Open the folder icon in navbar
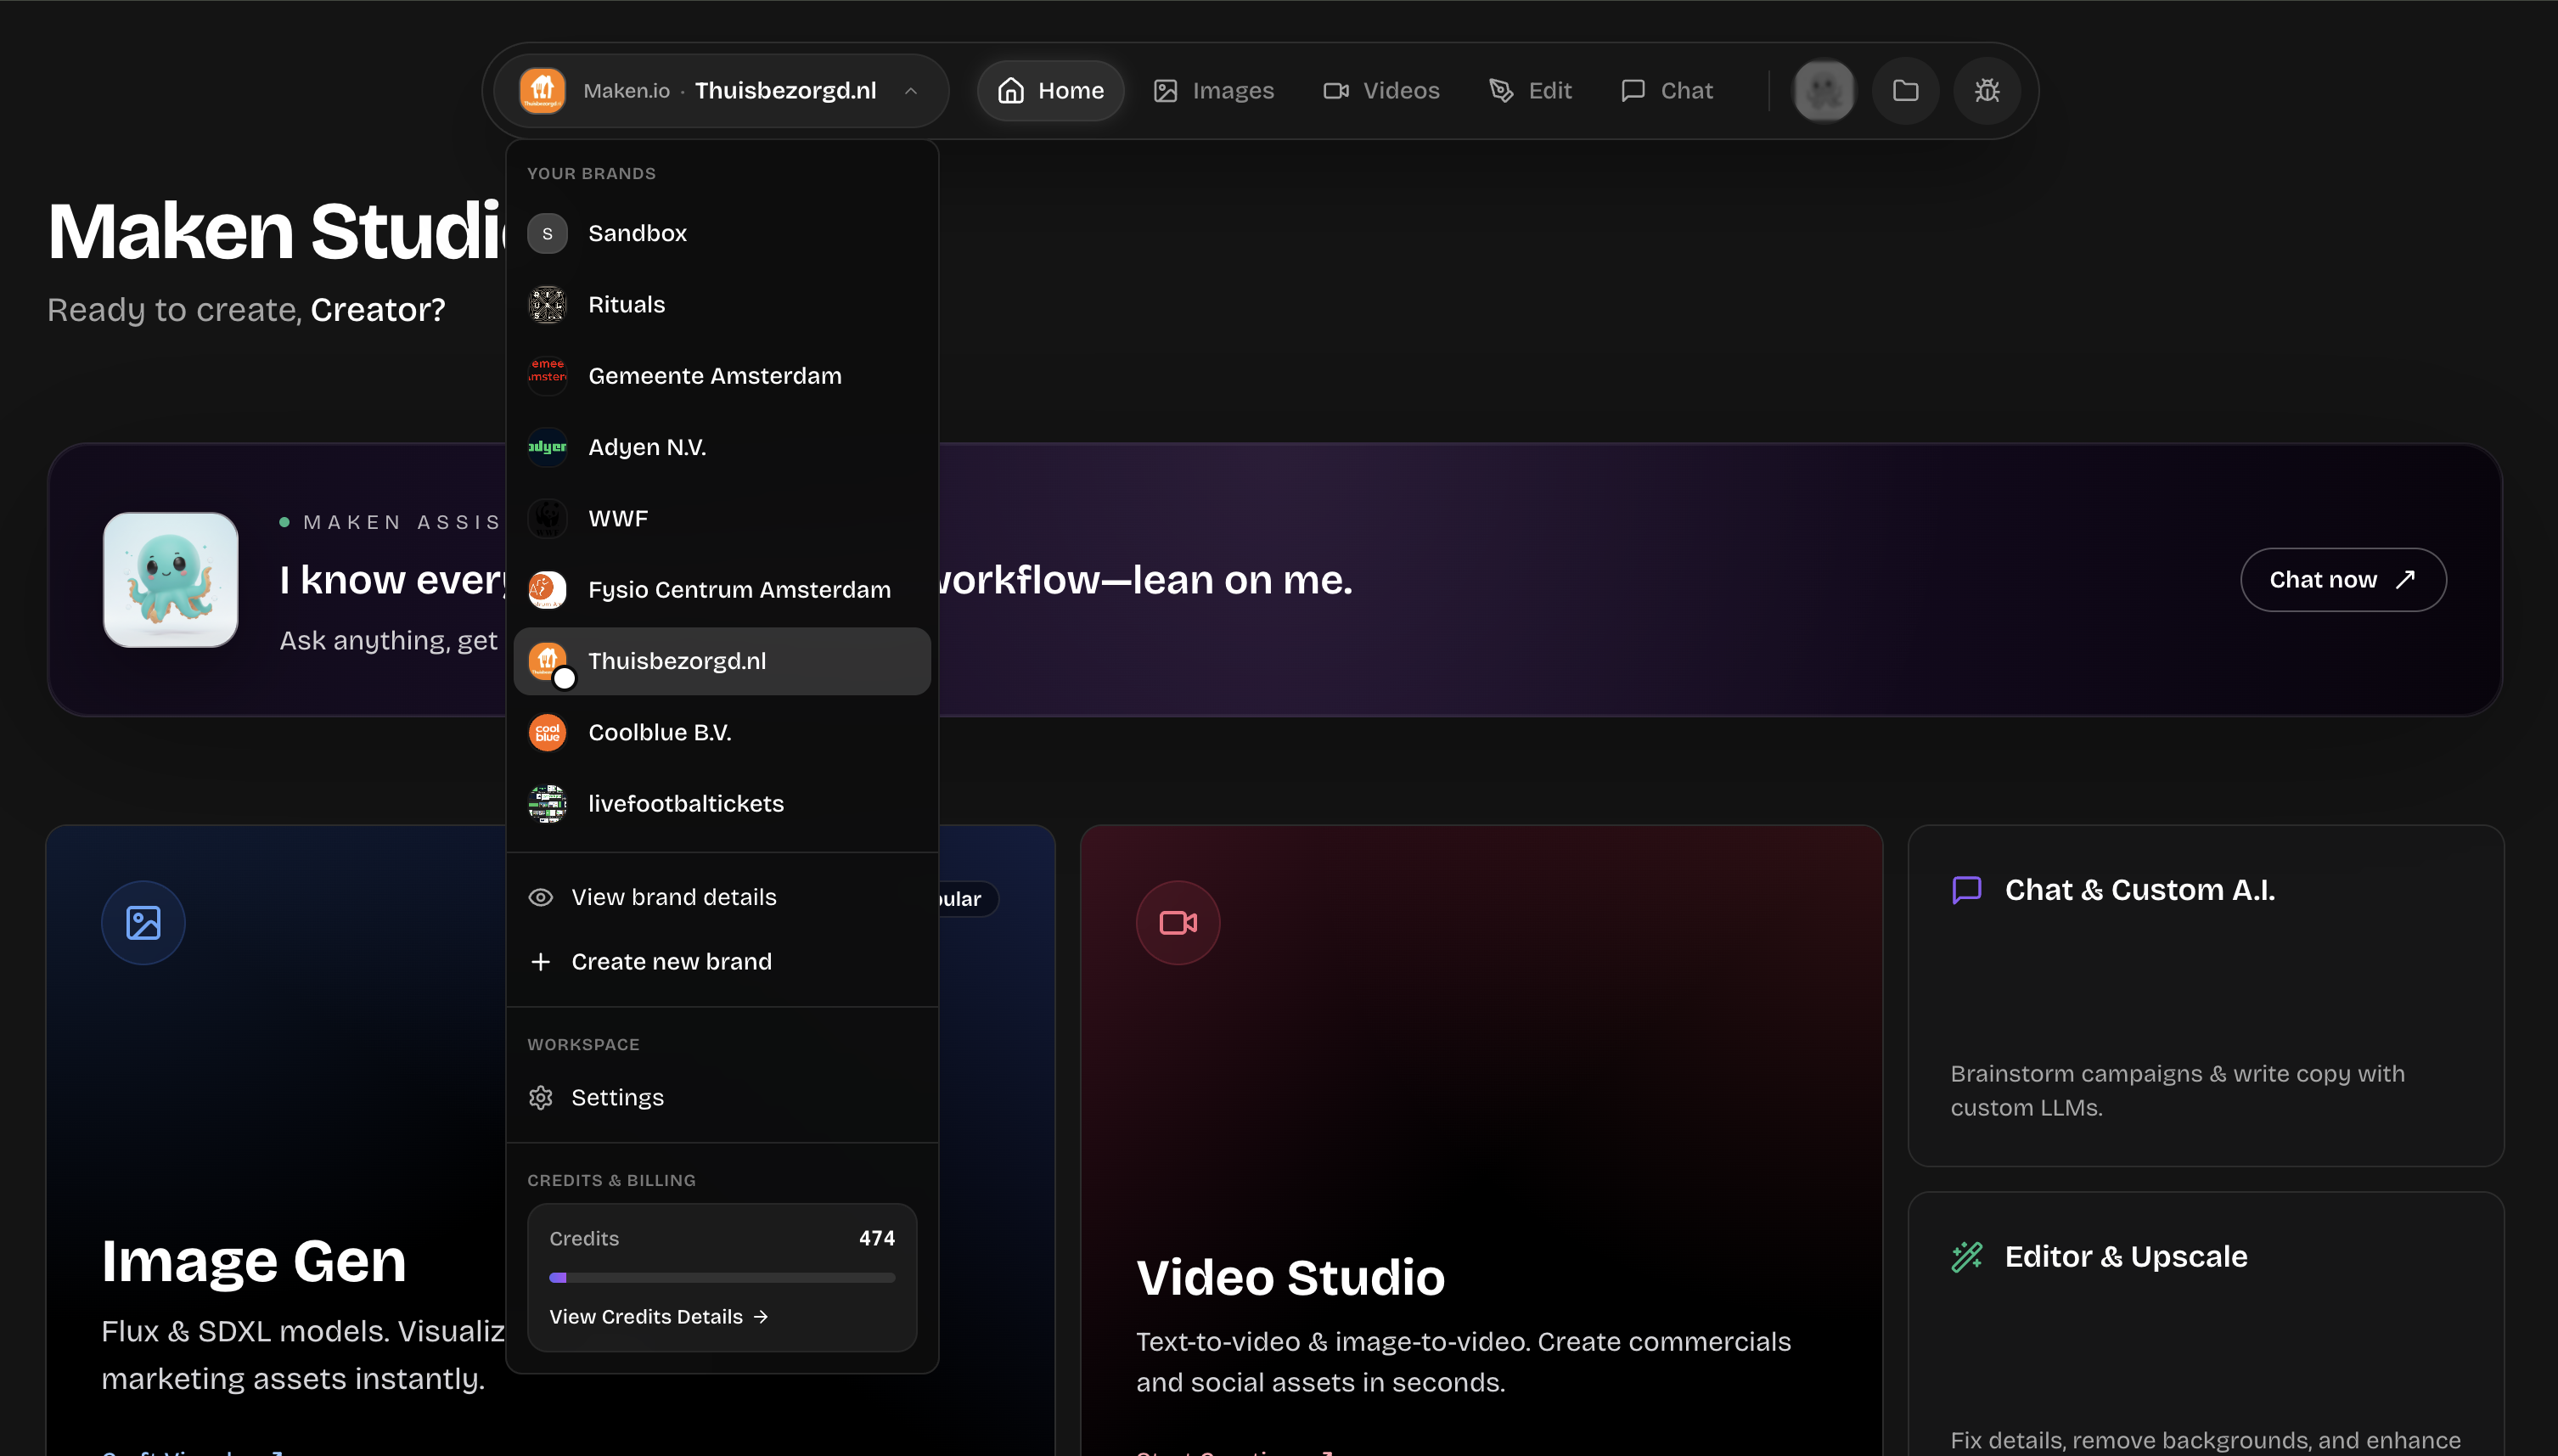The height and width of the screenshot is (1456, 2558). click(x=1905, y=91)
